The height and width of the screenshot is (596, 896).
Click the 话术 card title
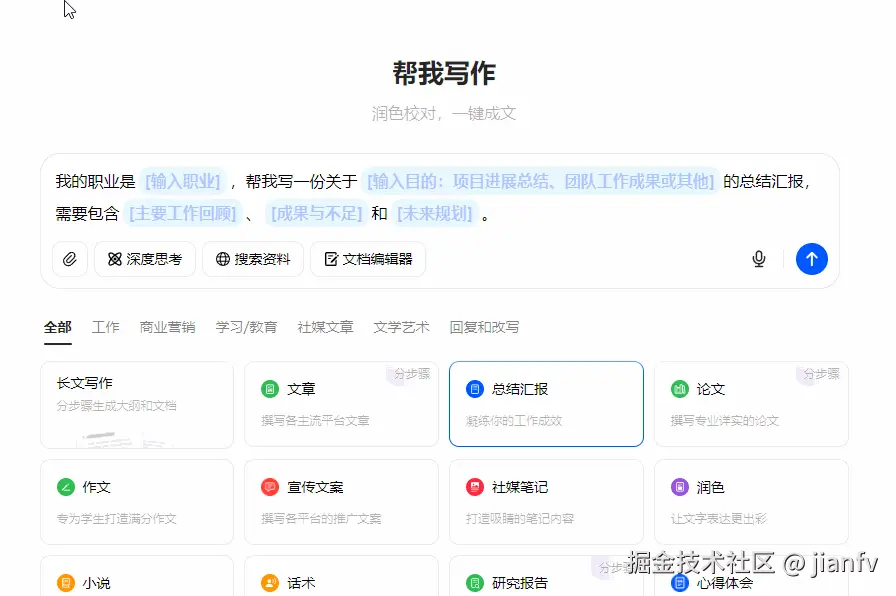[x=301, y=583]
